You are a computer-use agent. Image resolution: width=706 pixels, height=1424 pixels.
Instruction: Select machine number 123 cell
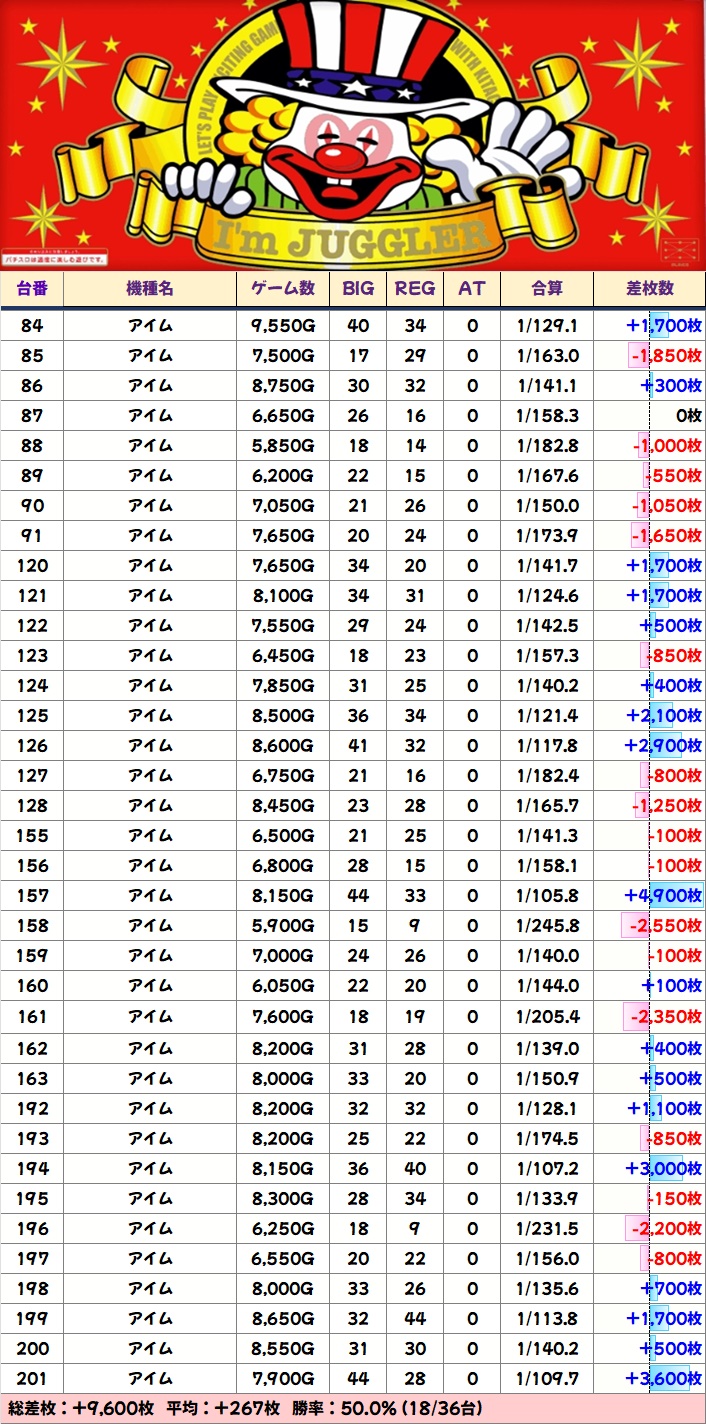click(x=32, y=656)
